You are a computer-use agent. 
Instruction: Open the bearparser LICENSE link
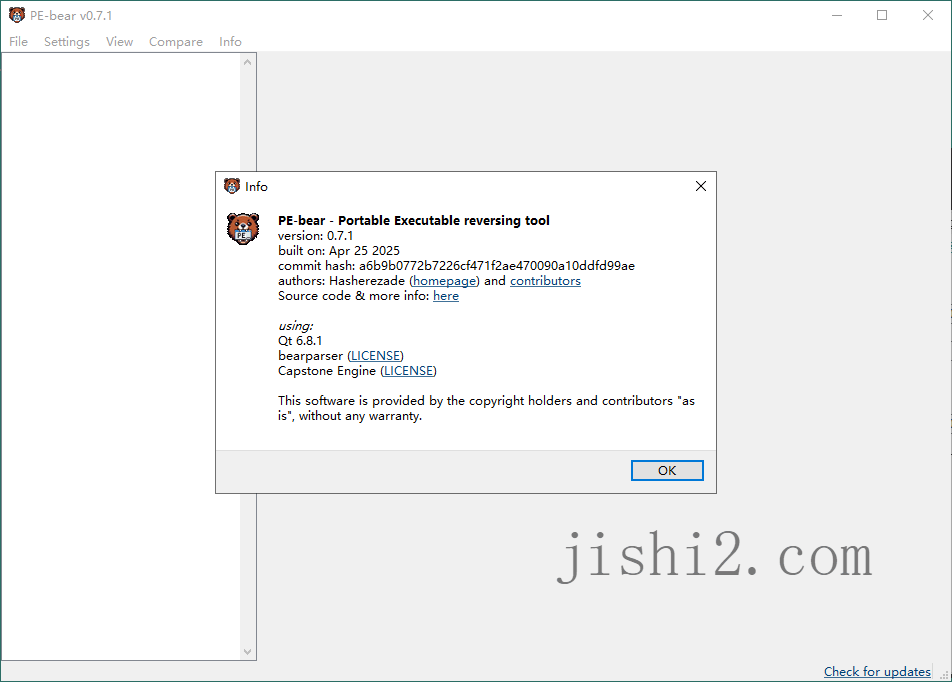coord(375,356)
